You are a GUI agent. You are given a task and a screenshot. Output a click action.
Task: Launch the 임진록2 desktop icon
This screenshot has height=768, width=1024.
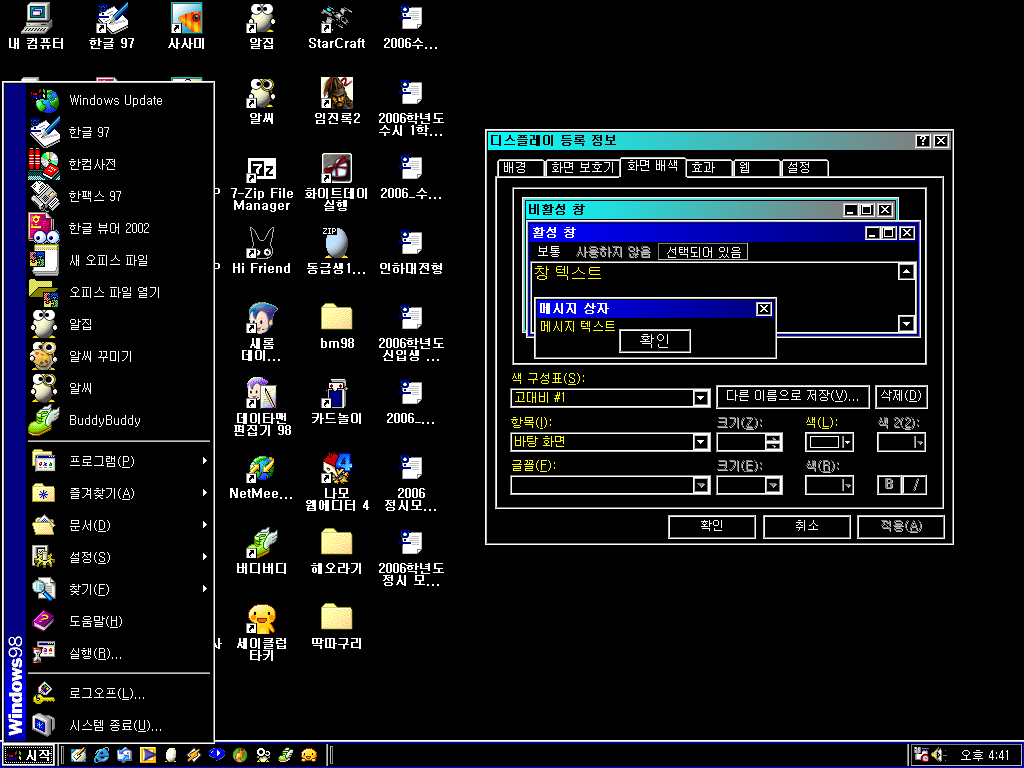(336, 102)
